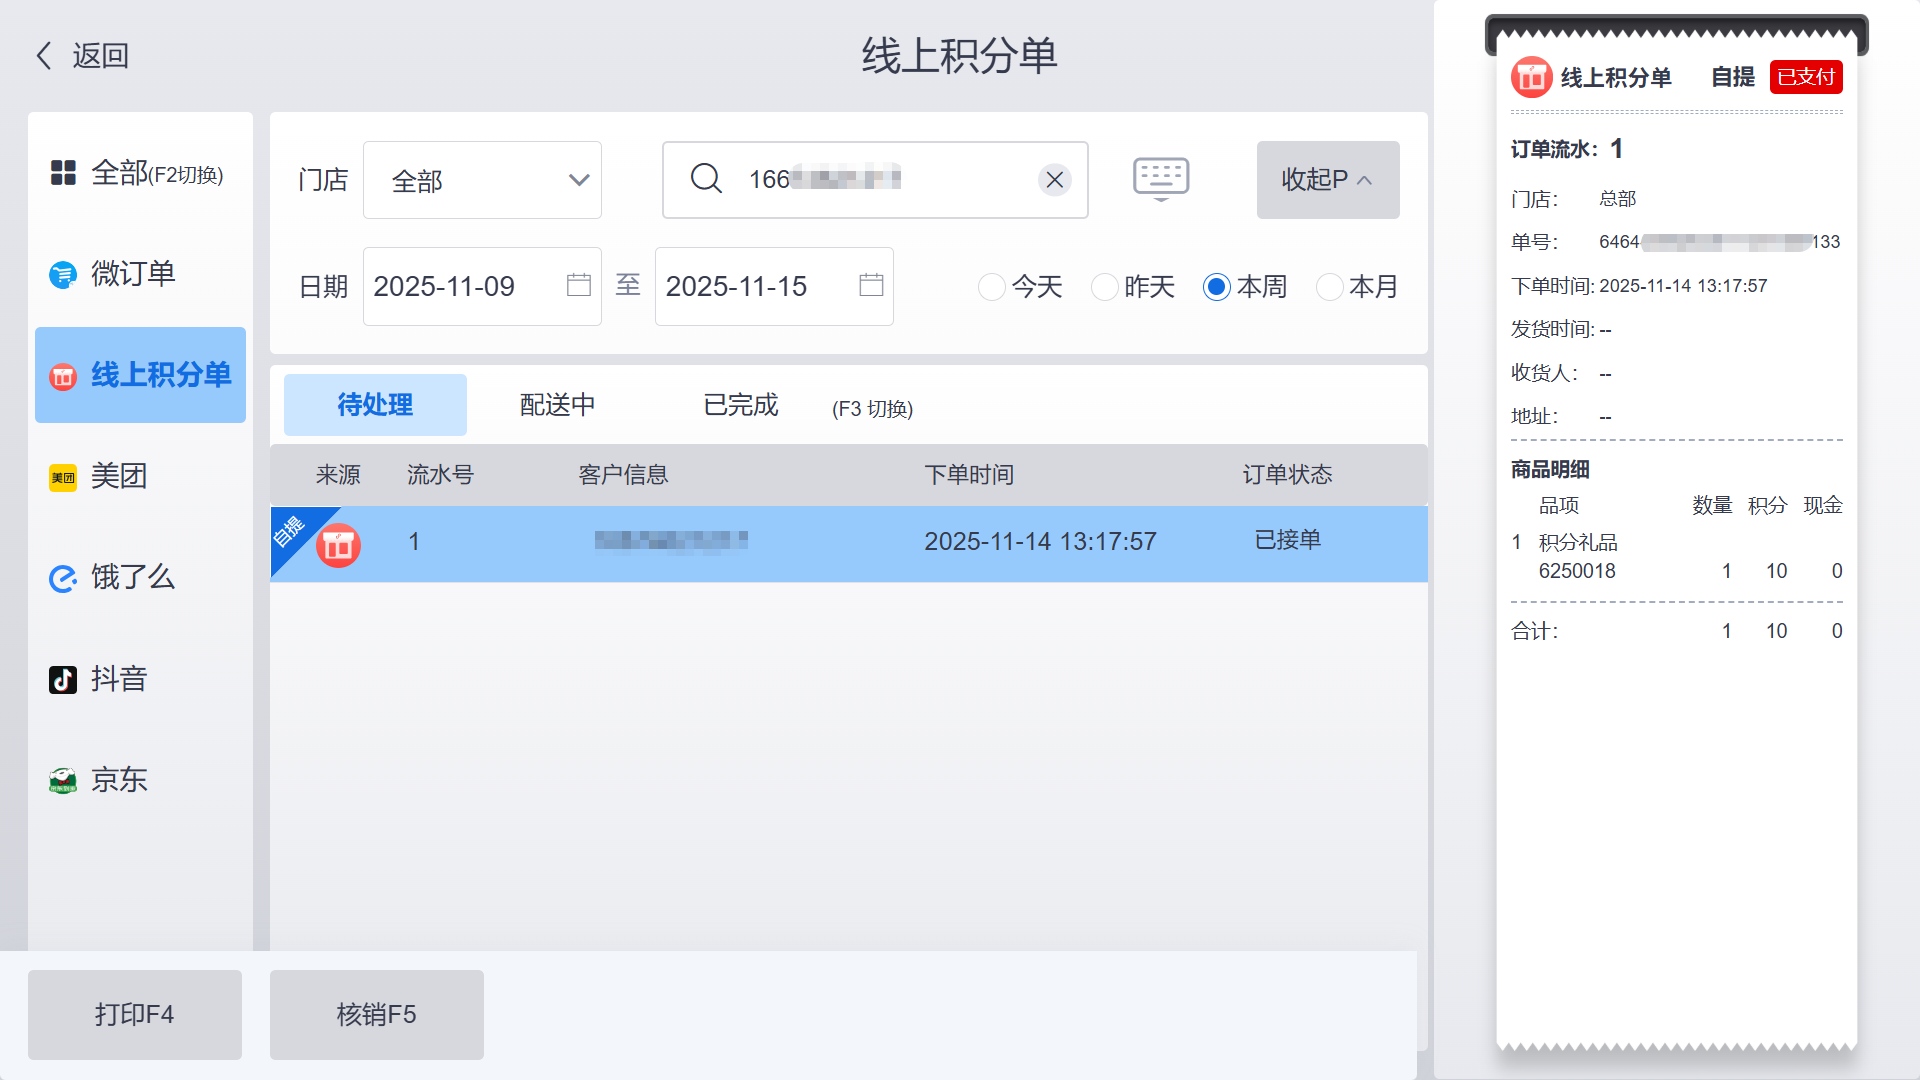Screen dimensions: 1920x1080
Task: Open the on-screen keyboard icon
Action: tap(1160, 179)
